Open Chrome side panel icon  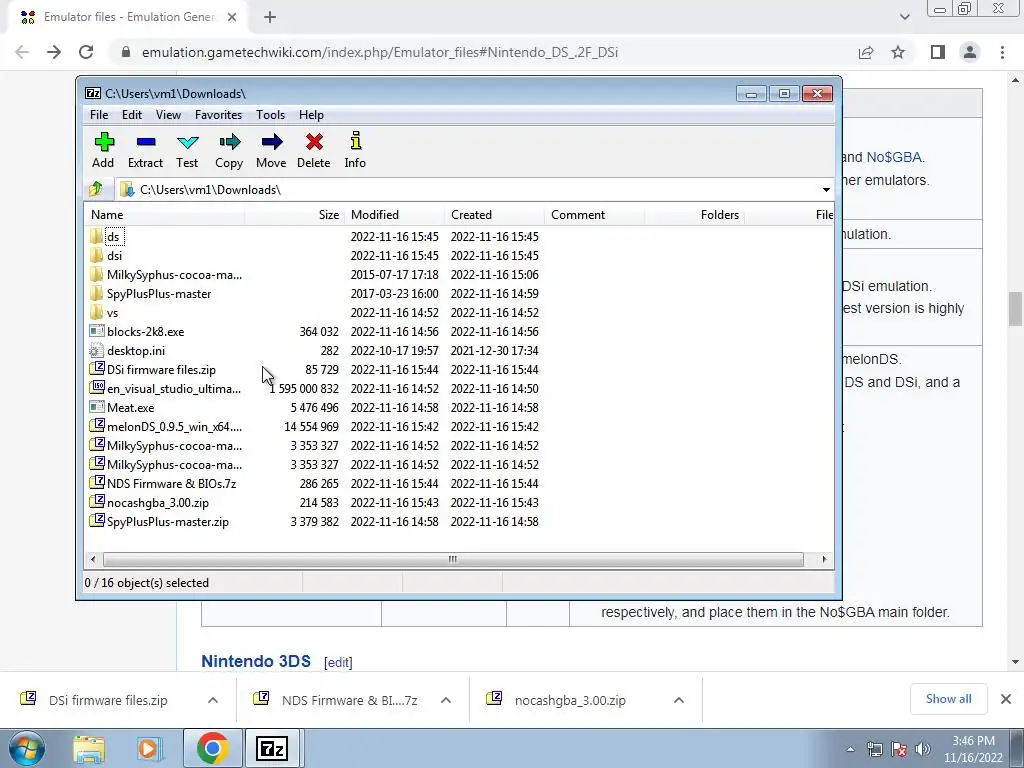pyautogui.click(x=938, y=52)
